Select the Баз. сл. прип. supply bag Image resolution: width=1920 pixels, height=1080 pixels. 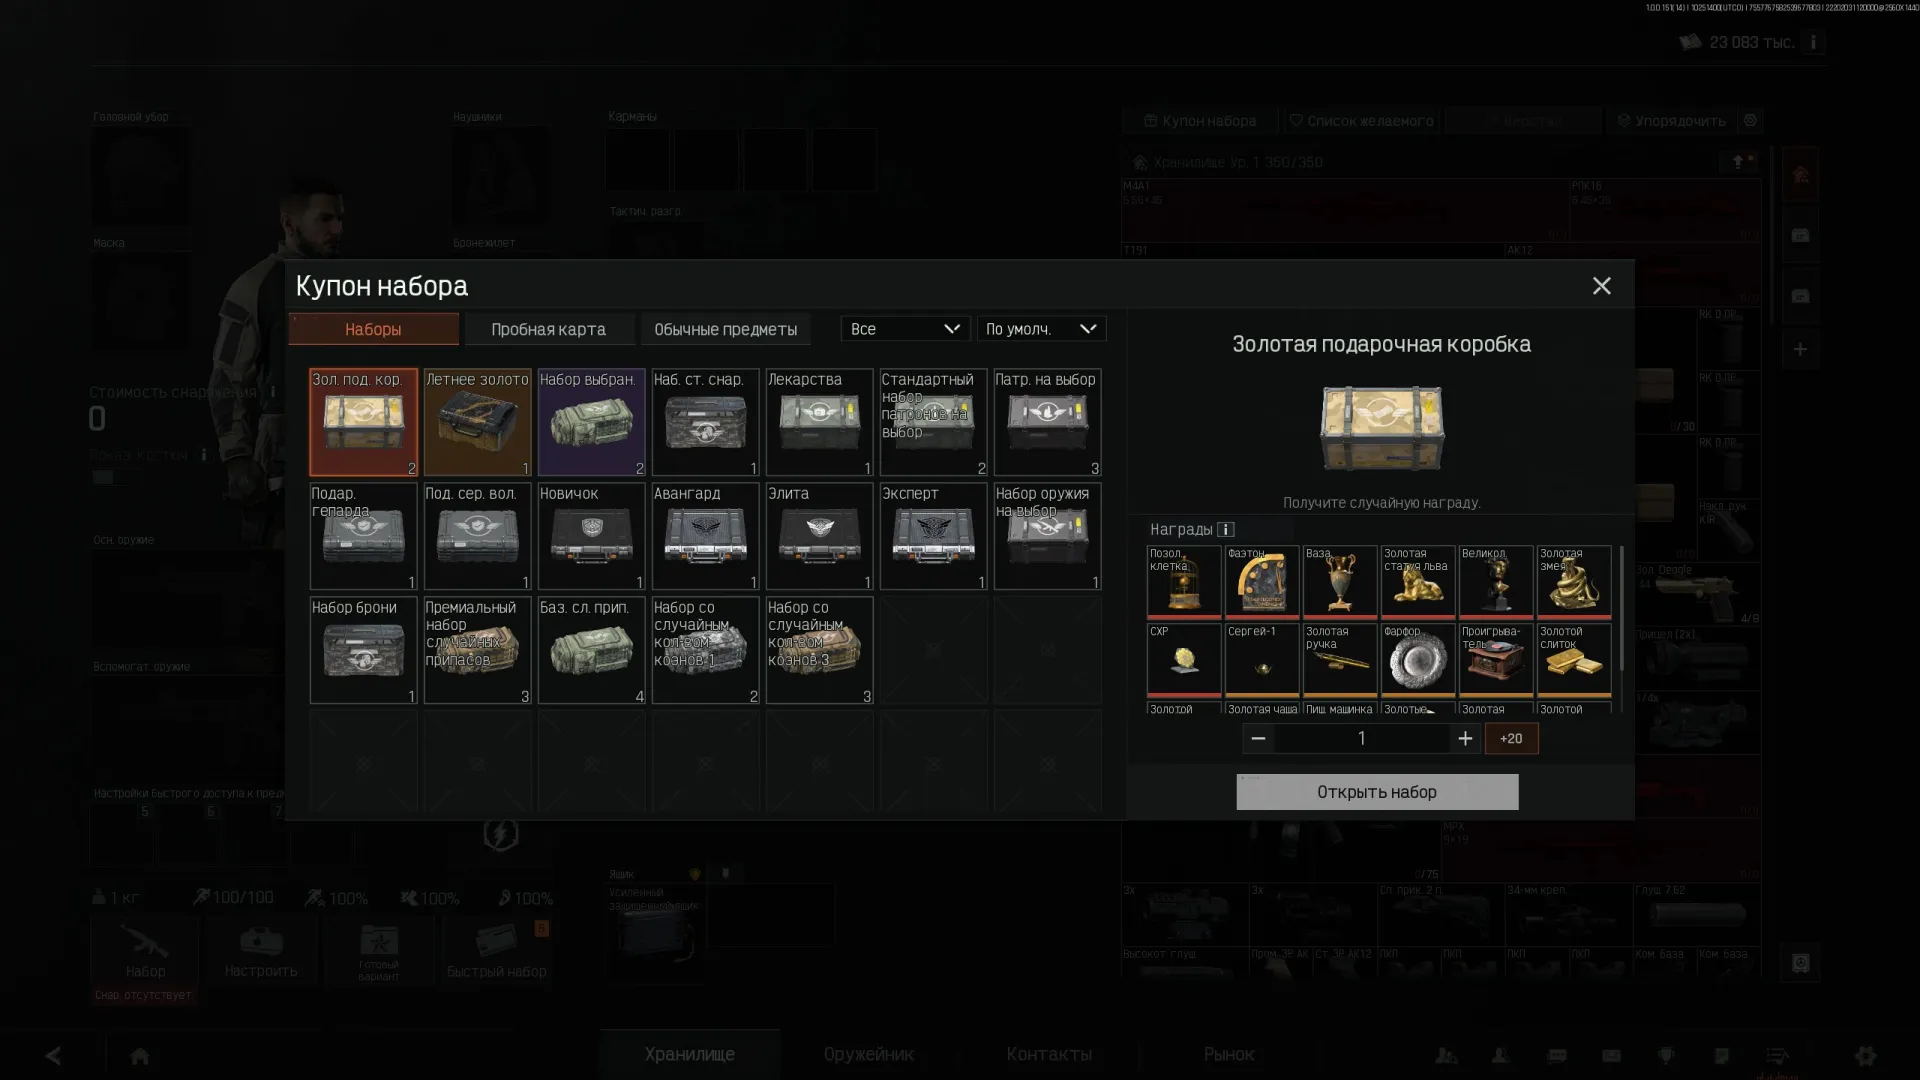591,650
